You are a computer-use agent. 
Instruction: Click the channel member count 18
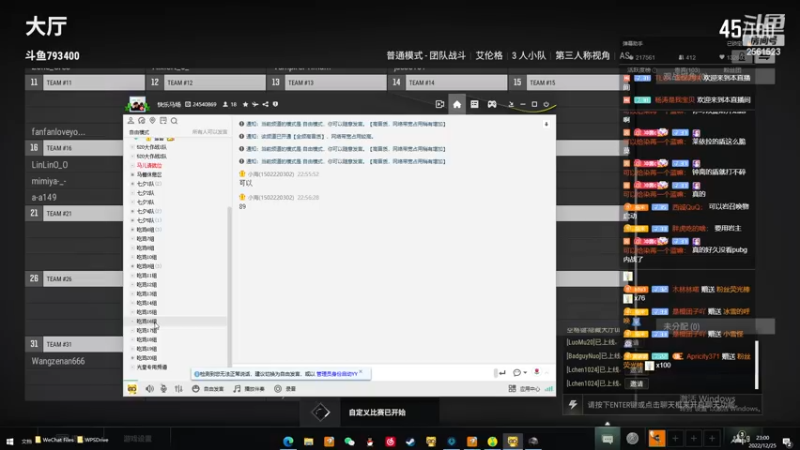pos(230,104)
